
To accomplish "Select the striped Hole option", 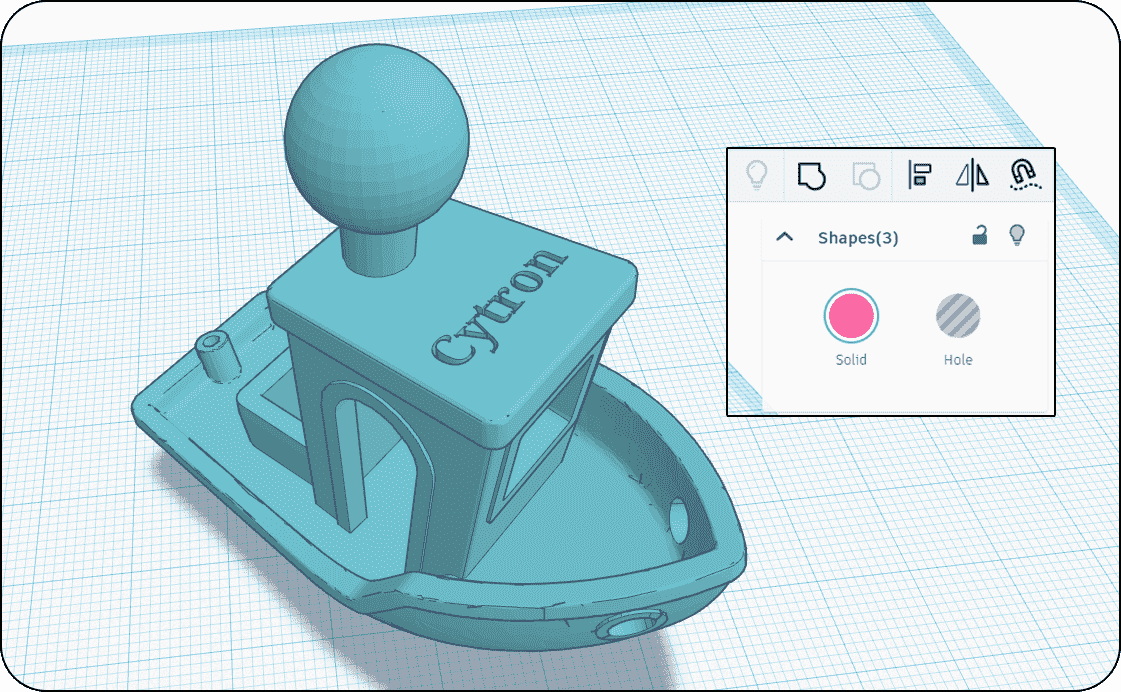I will (x=958, y=316).
